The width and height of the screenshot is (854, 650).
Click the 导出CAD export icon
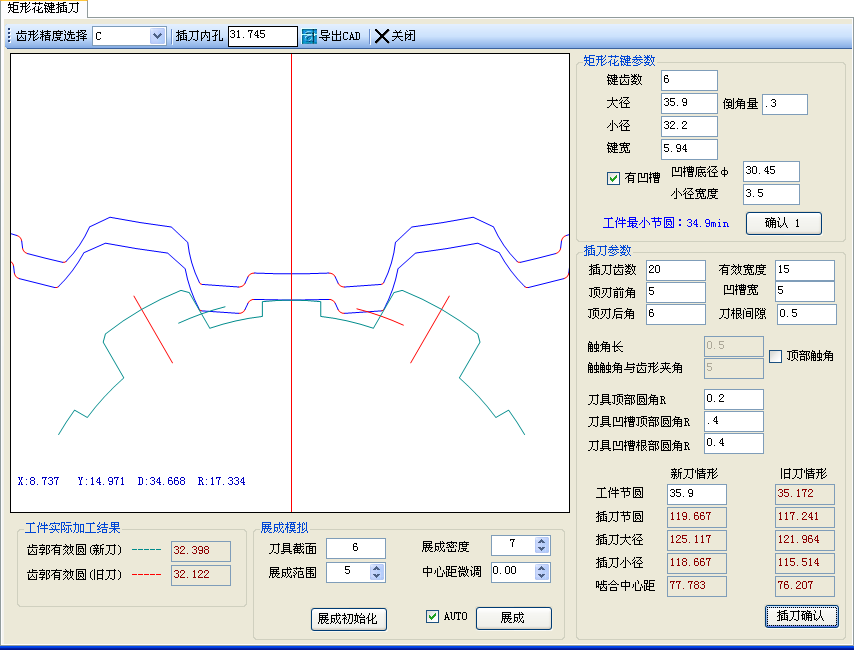click(x=309, y=36)
